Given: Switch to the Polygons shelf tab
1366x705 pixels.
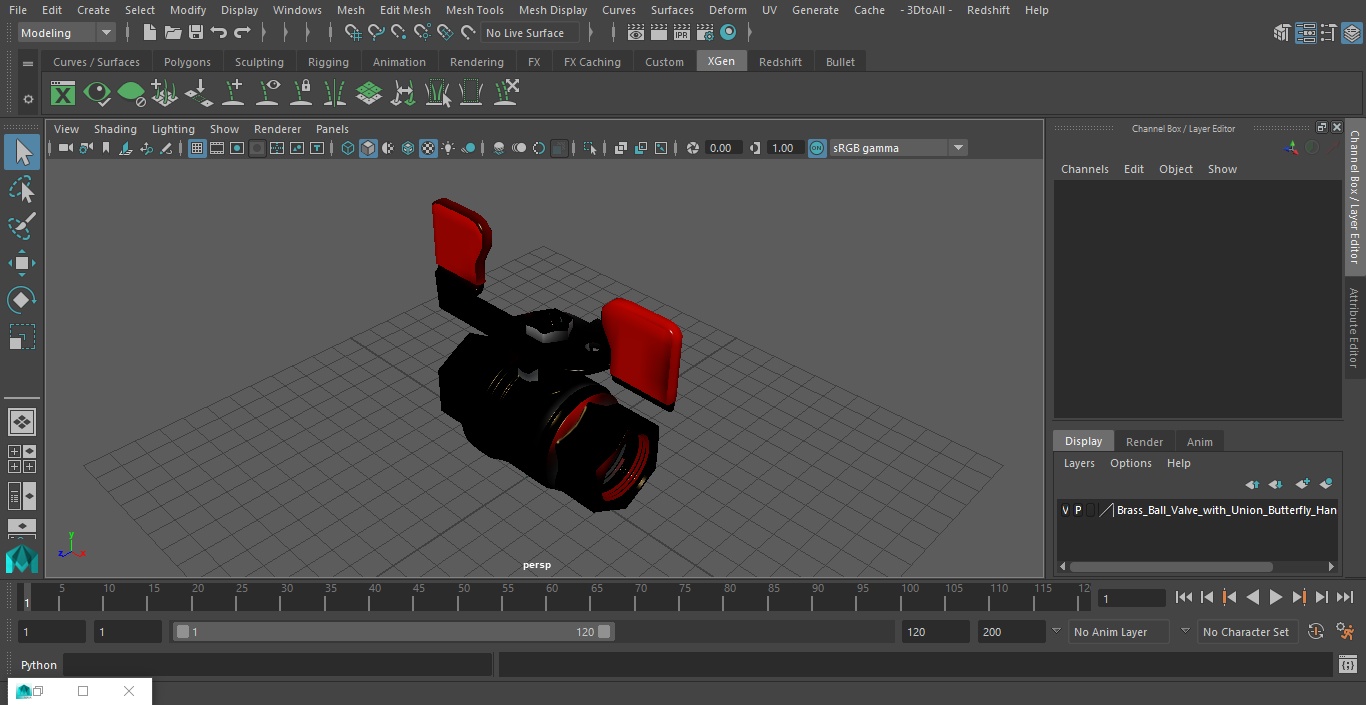Looking at the screenshot, I should point(187,62).
